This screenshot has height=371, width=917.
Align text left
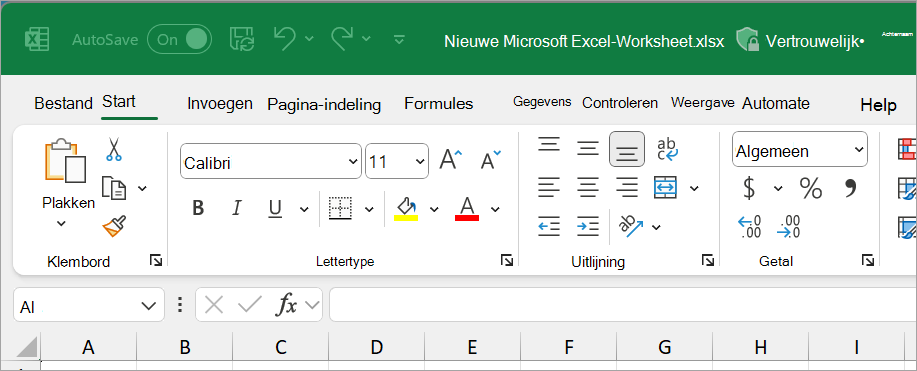(549, 187)
